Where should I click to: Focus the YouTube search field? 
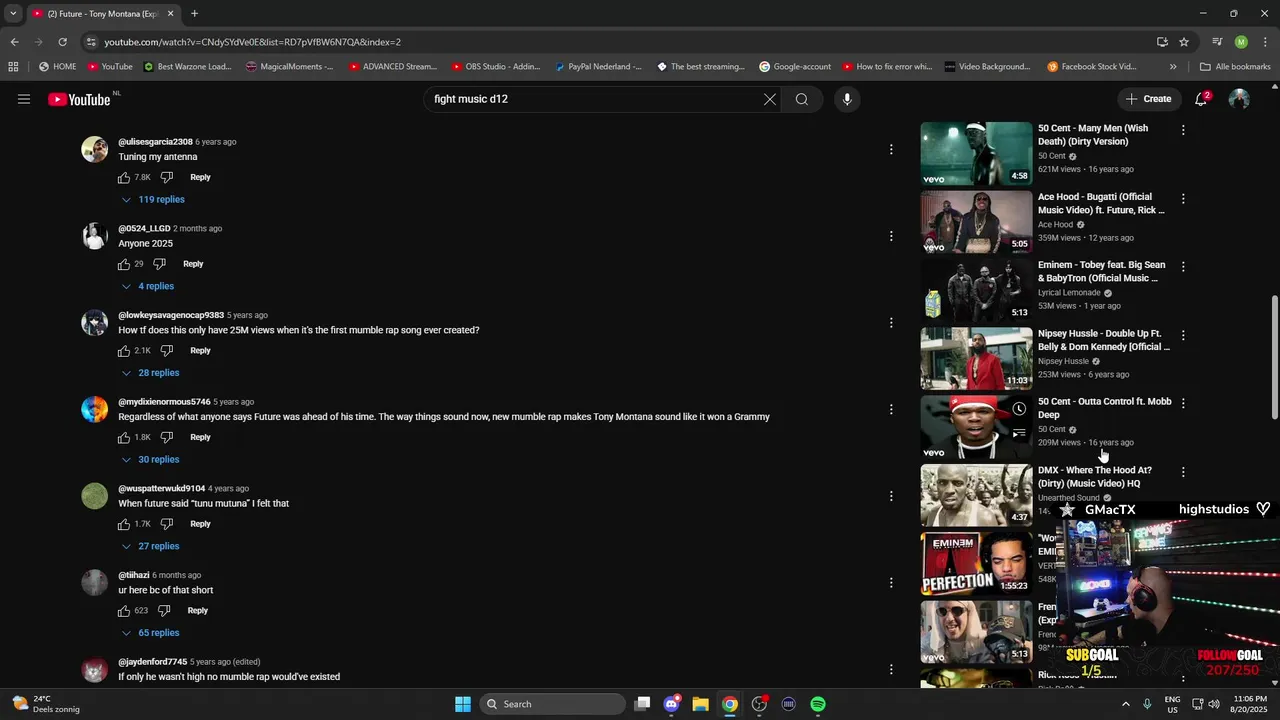pos(594,99)
